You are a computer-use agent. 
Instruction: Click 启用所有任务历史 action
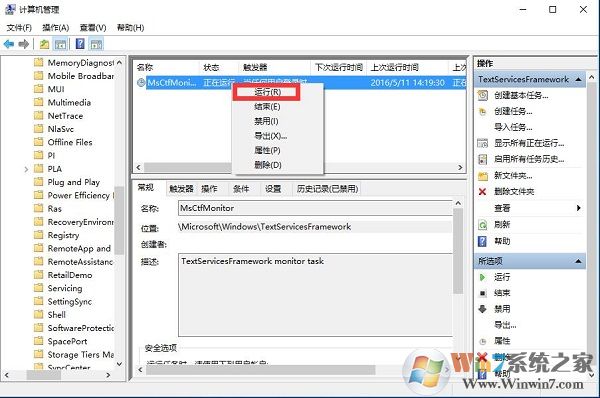click(x=529, y=159)
